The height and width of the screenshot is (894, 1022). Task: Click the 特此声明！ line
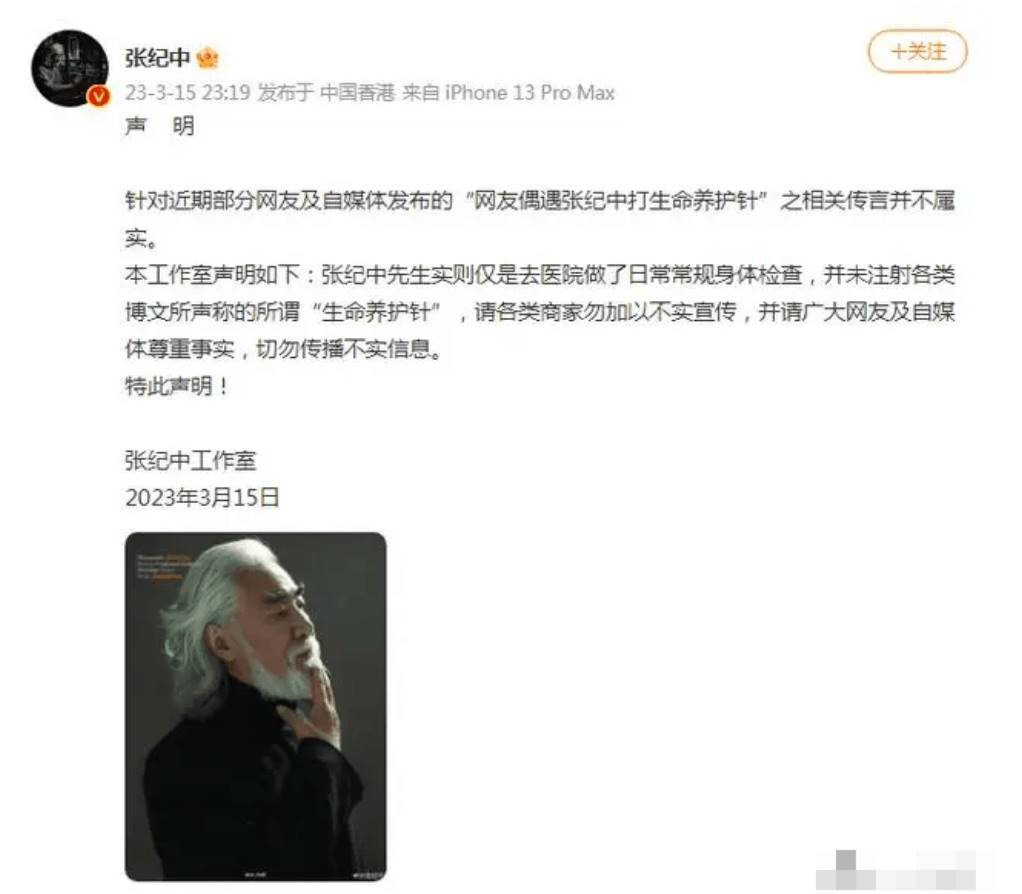tap(177, 387)
